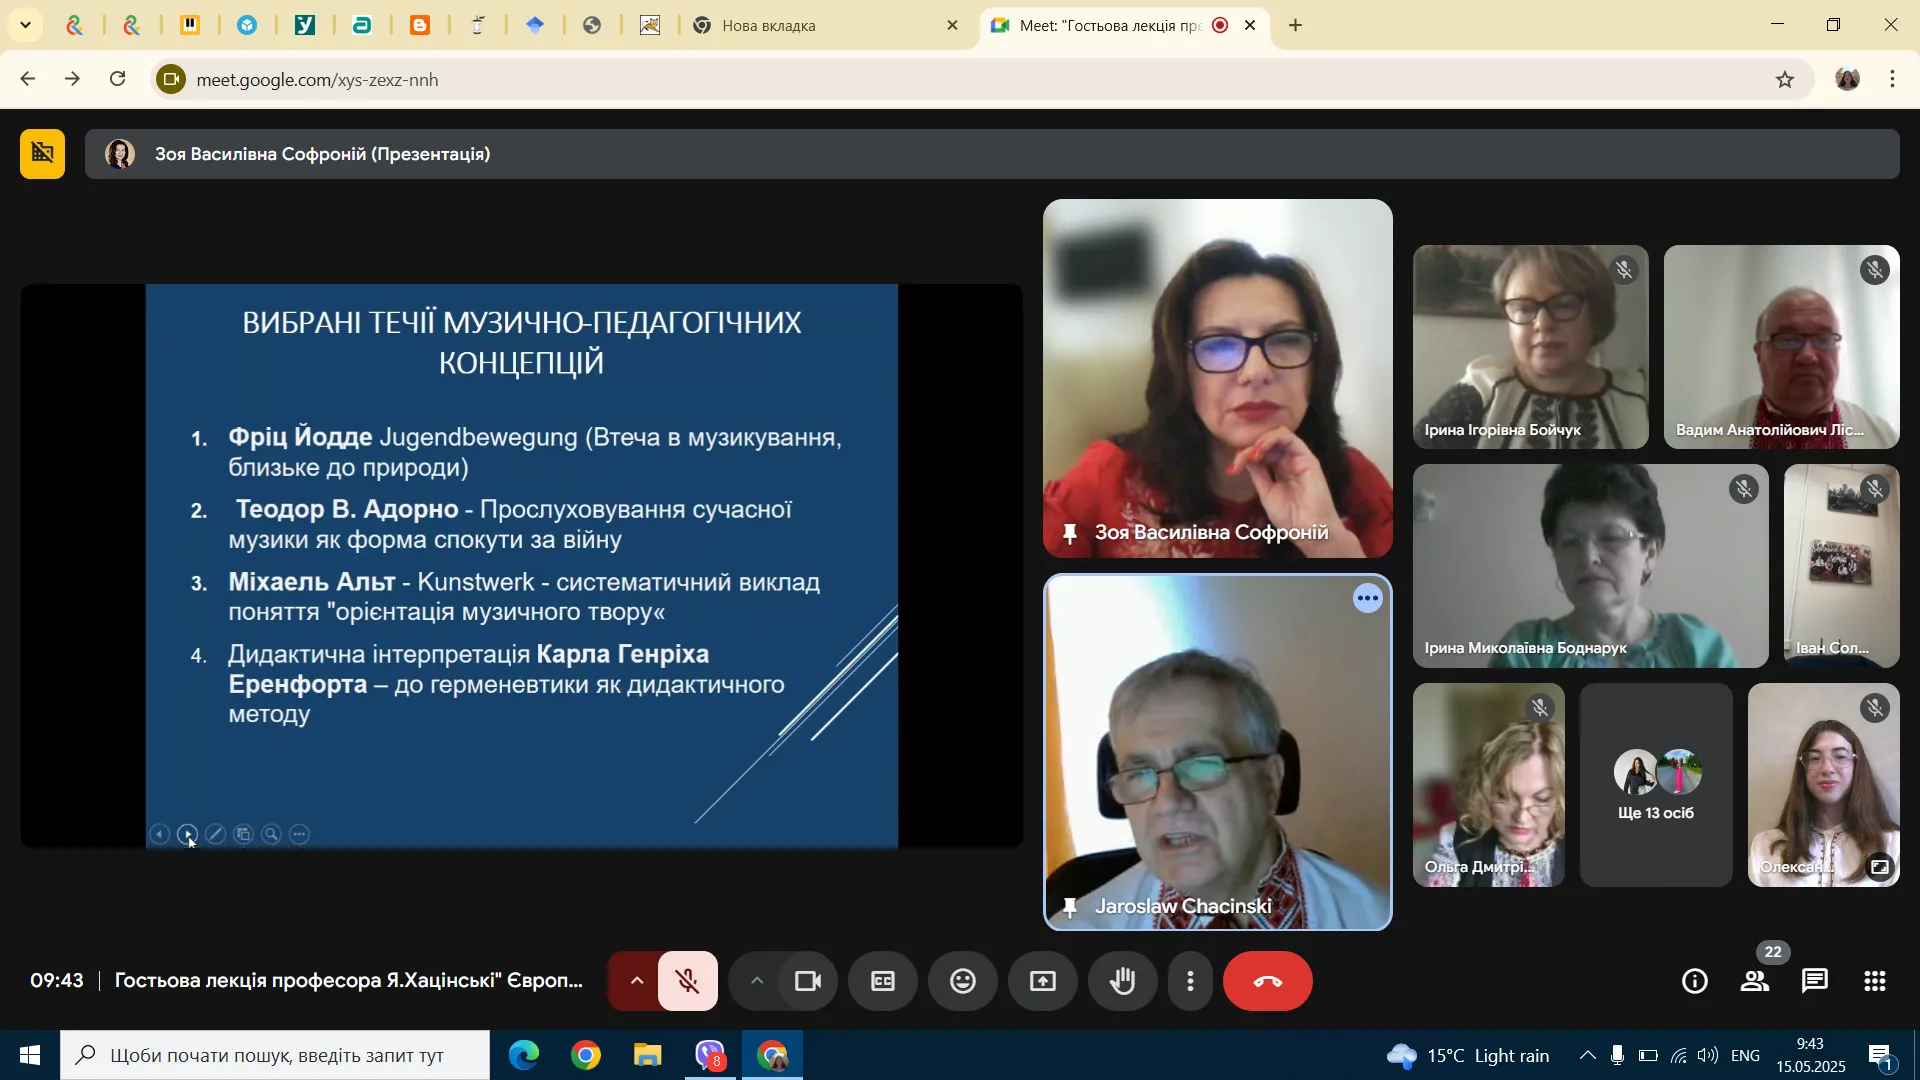This screenshot has width=1920, height=1080.
Task: Open the activities grid icon
Action: coord(1875,981)
